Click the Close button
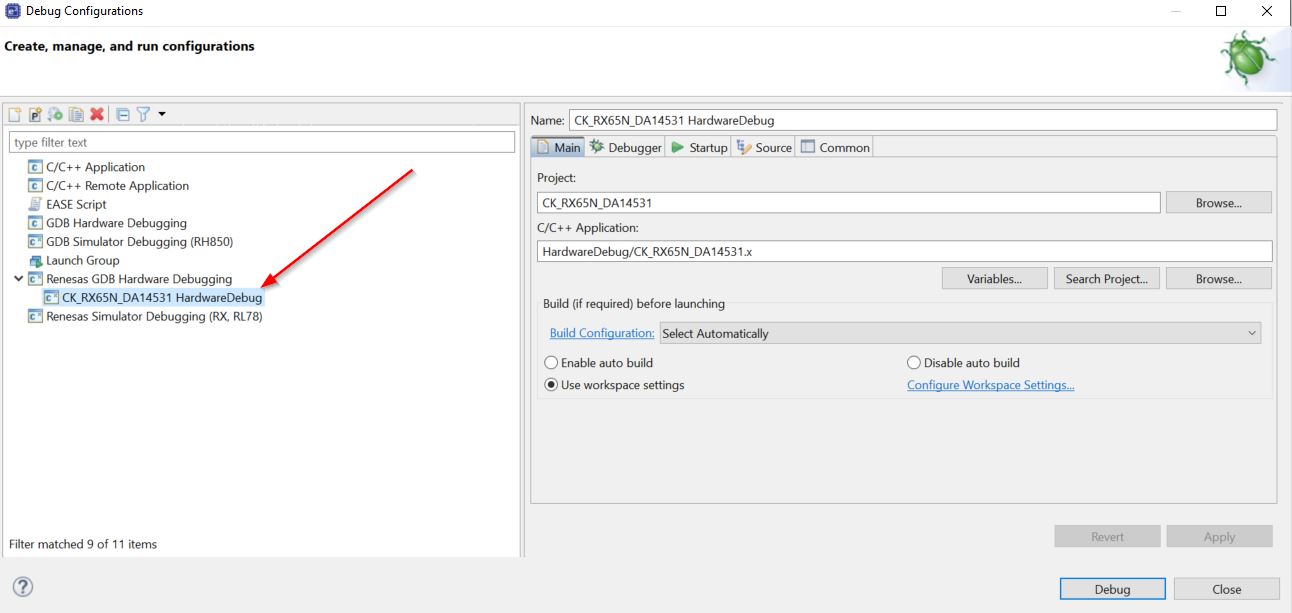The image size is (1292, 613). (1226, 589)
